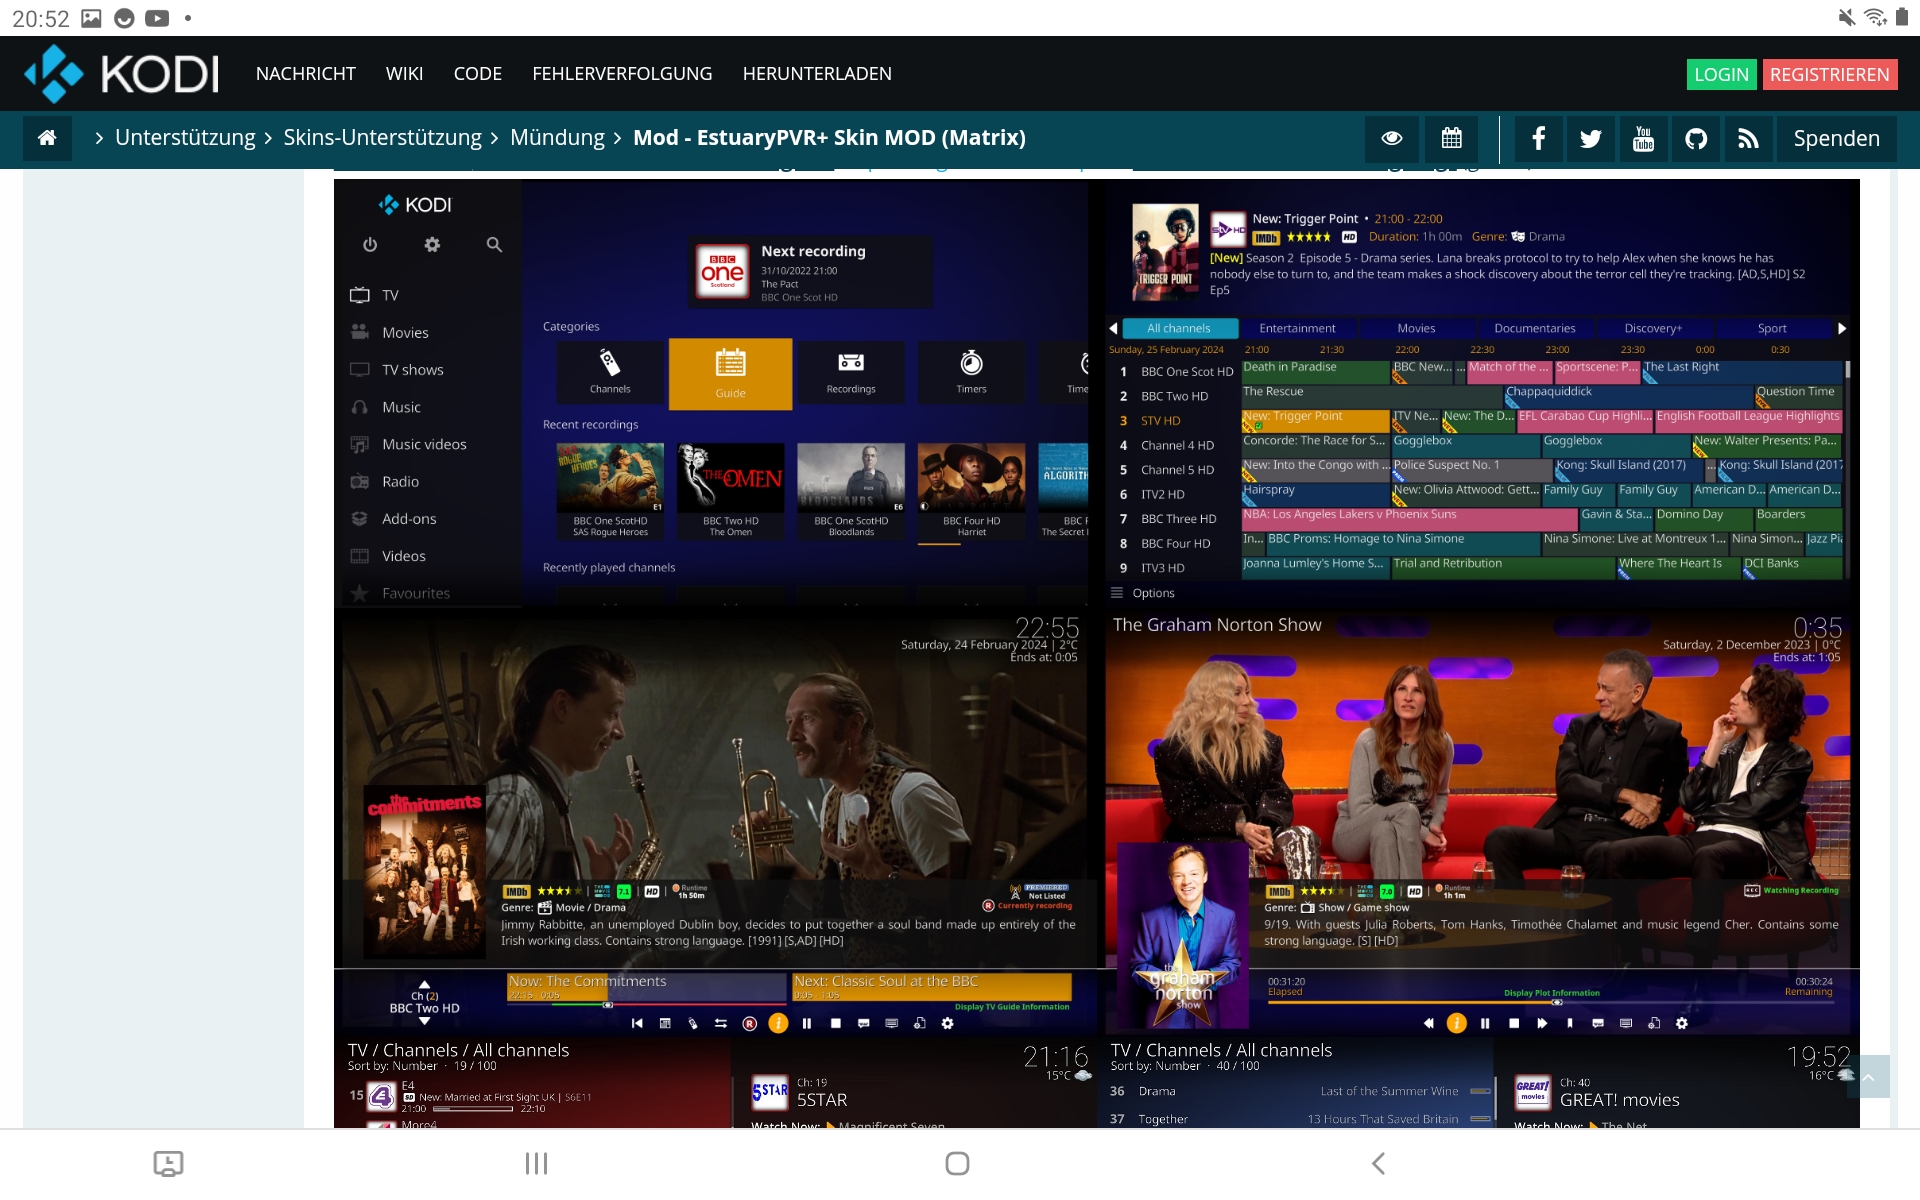1920x1200 pixels.
Task: Open the Mod - EstuaryPVR+ Skin MOD thread title
Action: point(829,138)
